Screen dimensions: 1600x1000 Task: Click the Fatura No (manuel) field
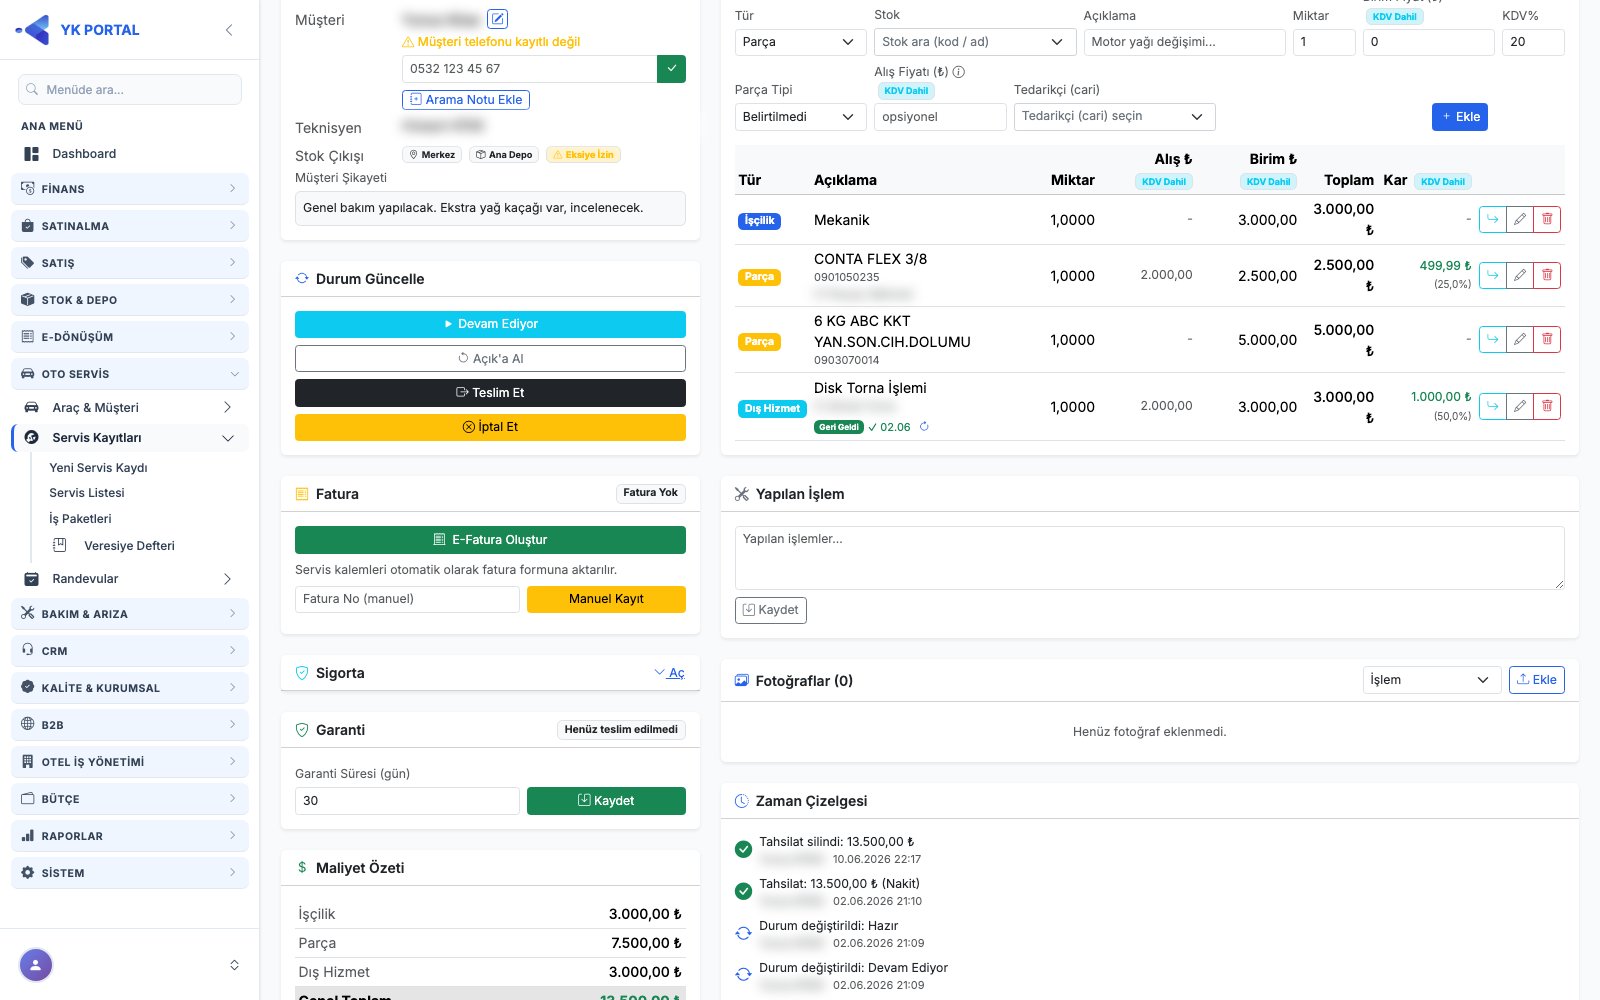[407, 599]
